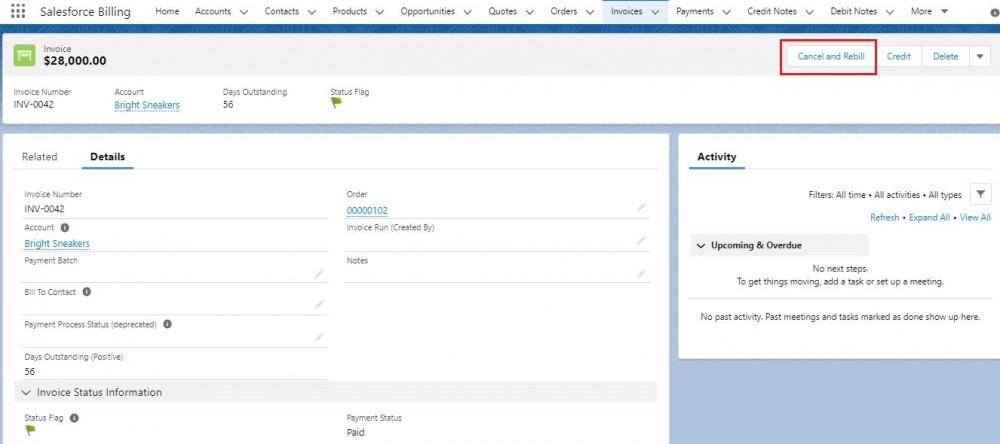The image size is (1000, 444).
Task: Click info icon next to Bill To Contact
Action: 87,292
